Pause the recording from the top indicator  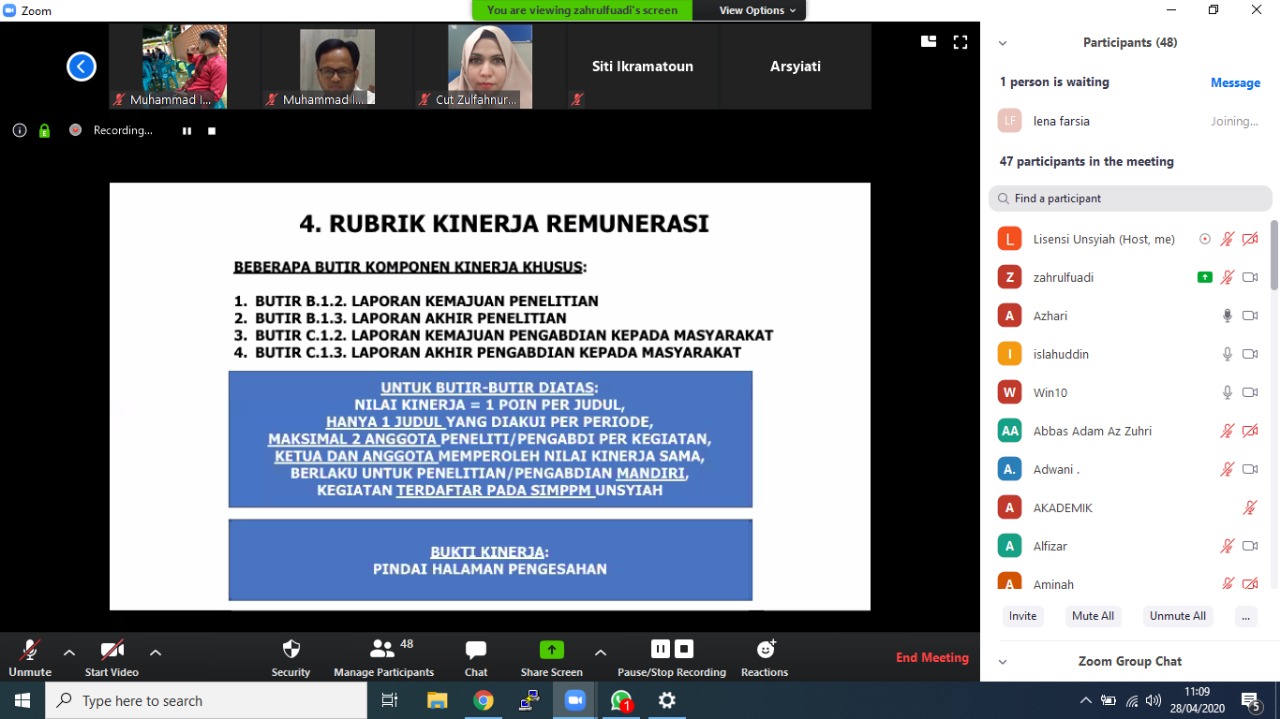tap(187, 131)
